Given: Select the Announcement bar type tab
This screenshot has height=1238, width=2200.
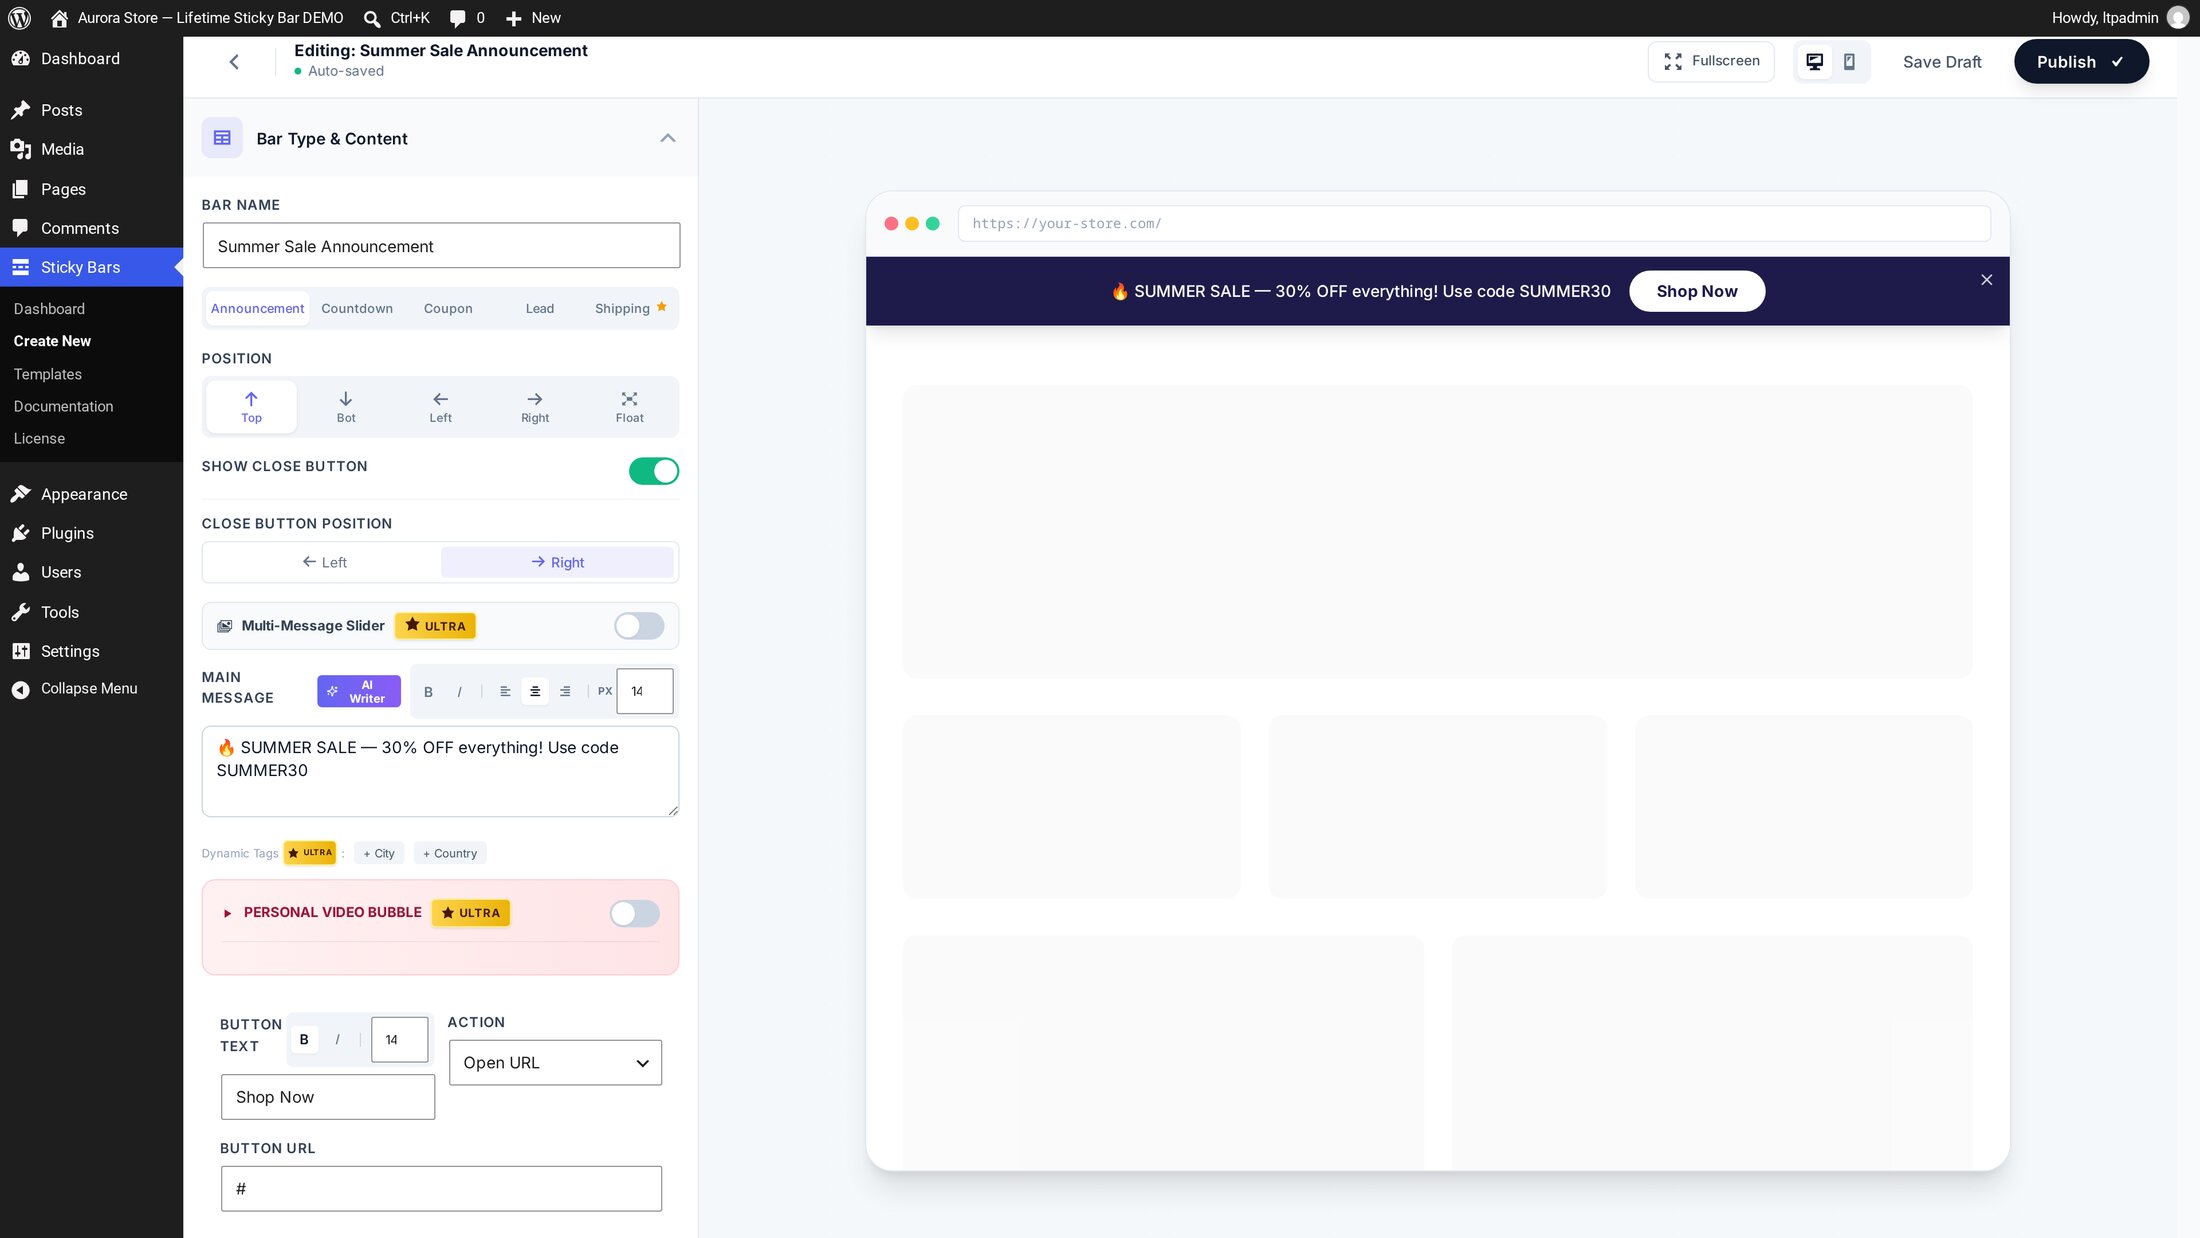Looking at the screenshot, I should click(257, 309).
